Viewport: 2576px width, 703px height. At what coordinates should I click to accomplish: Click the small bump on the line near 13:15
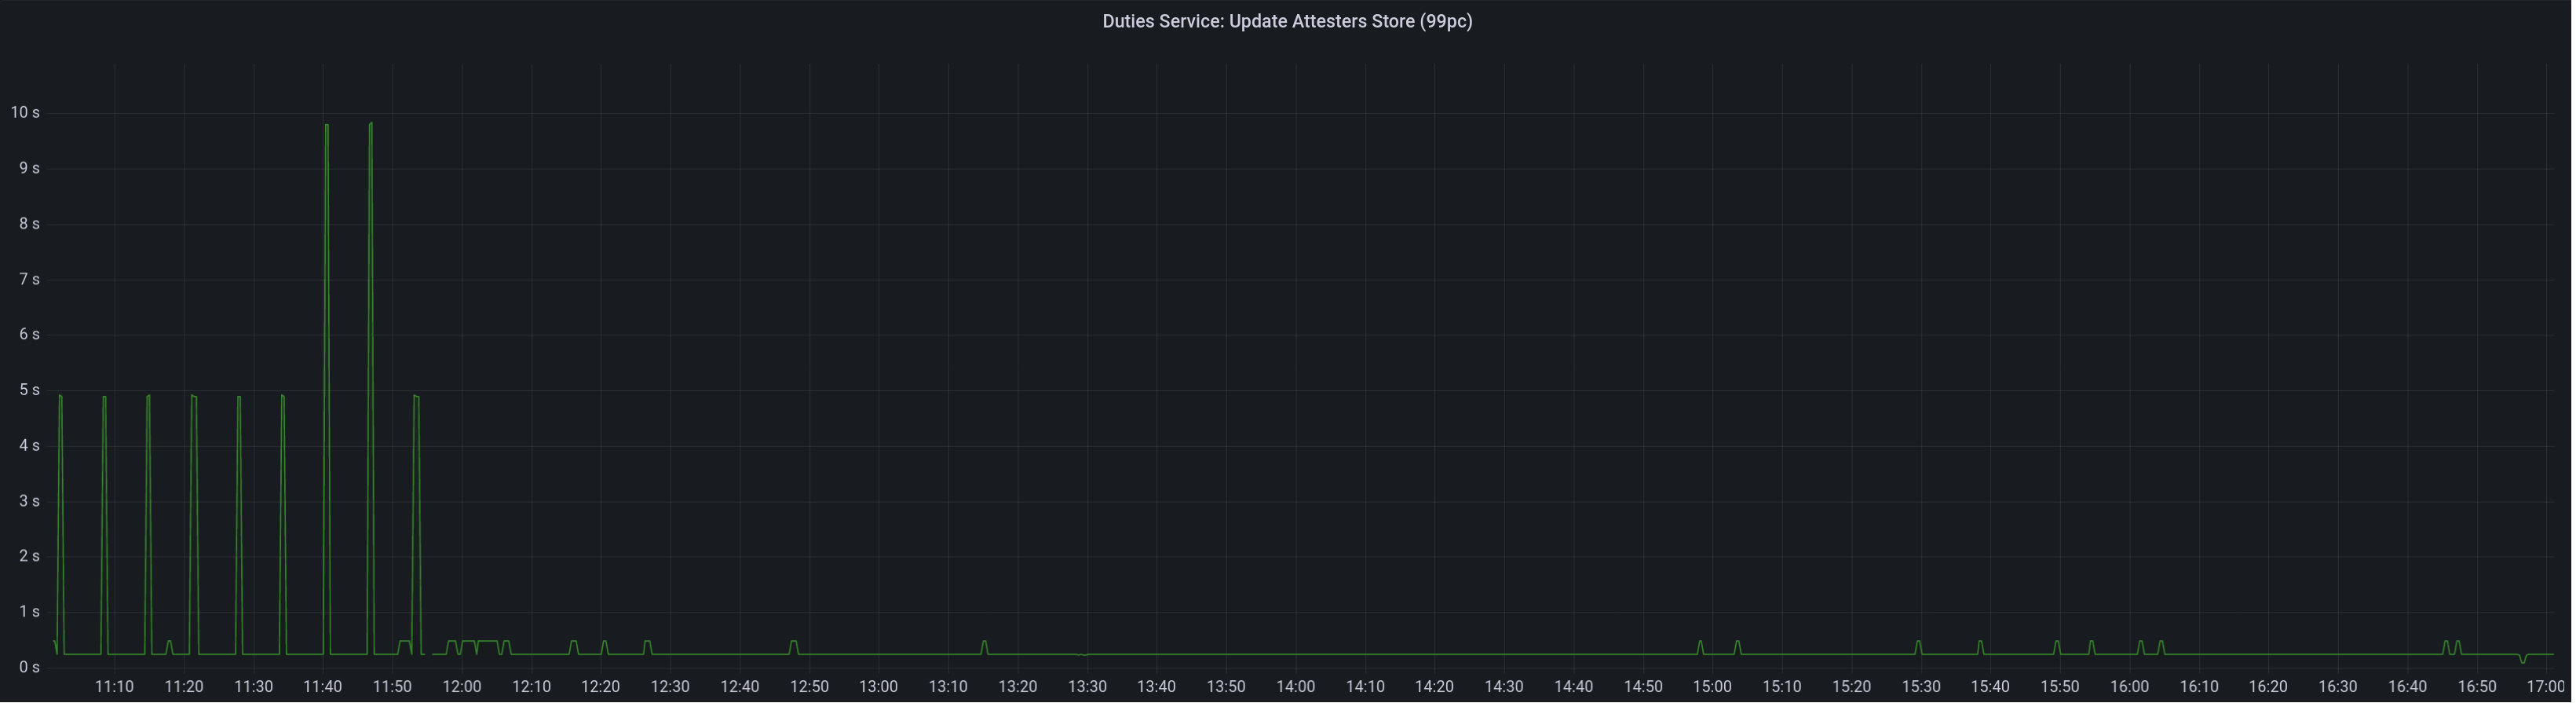[x=984, y=642]
